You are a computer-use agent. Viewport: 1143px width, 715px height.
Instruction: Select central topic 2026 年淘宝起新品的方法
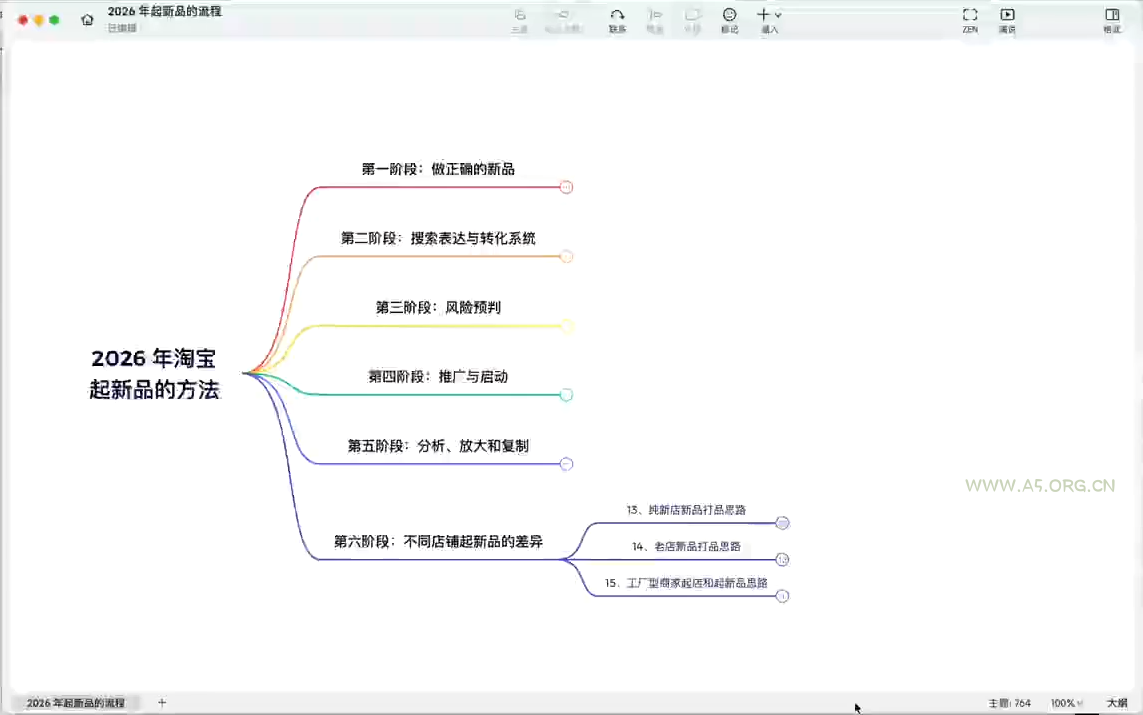154,374
